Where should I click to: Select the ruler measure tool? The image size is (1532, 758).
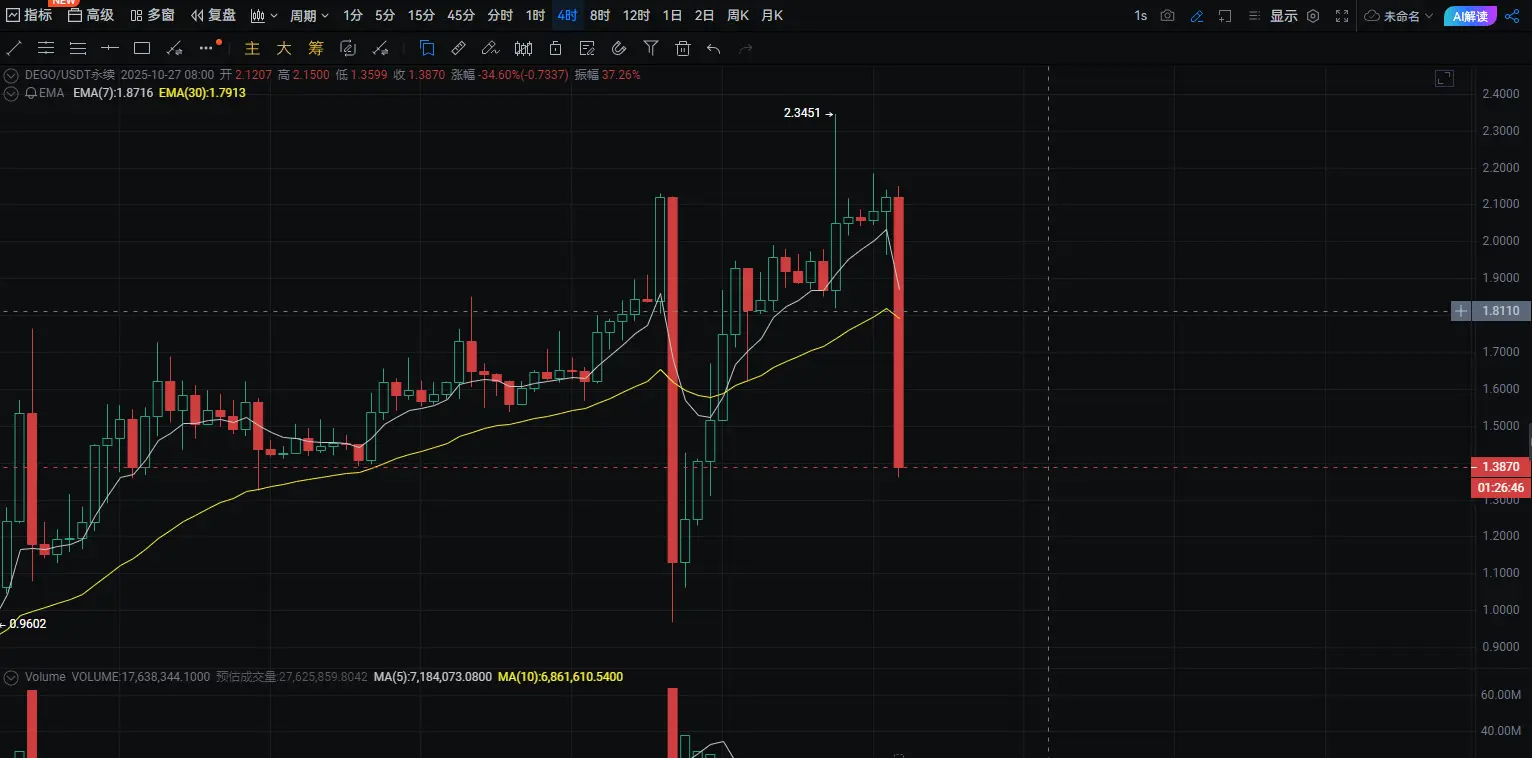[x=459, y=47]
